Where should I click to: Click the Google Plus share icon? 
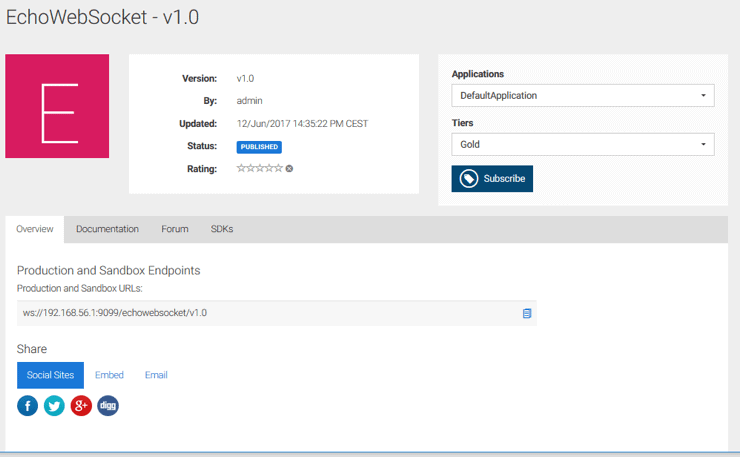point(81,406)
